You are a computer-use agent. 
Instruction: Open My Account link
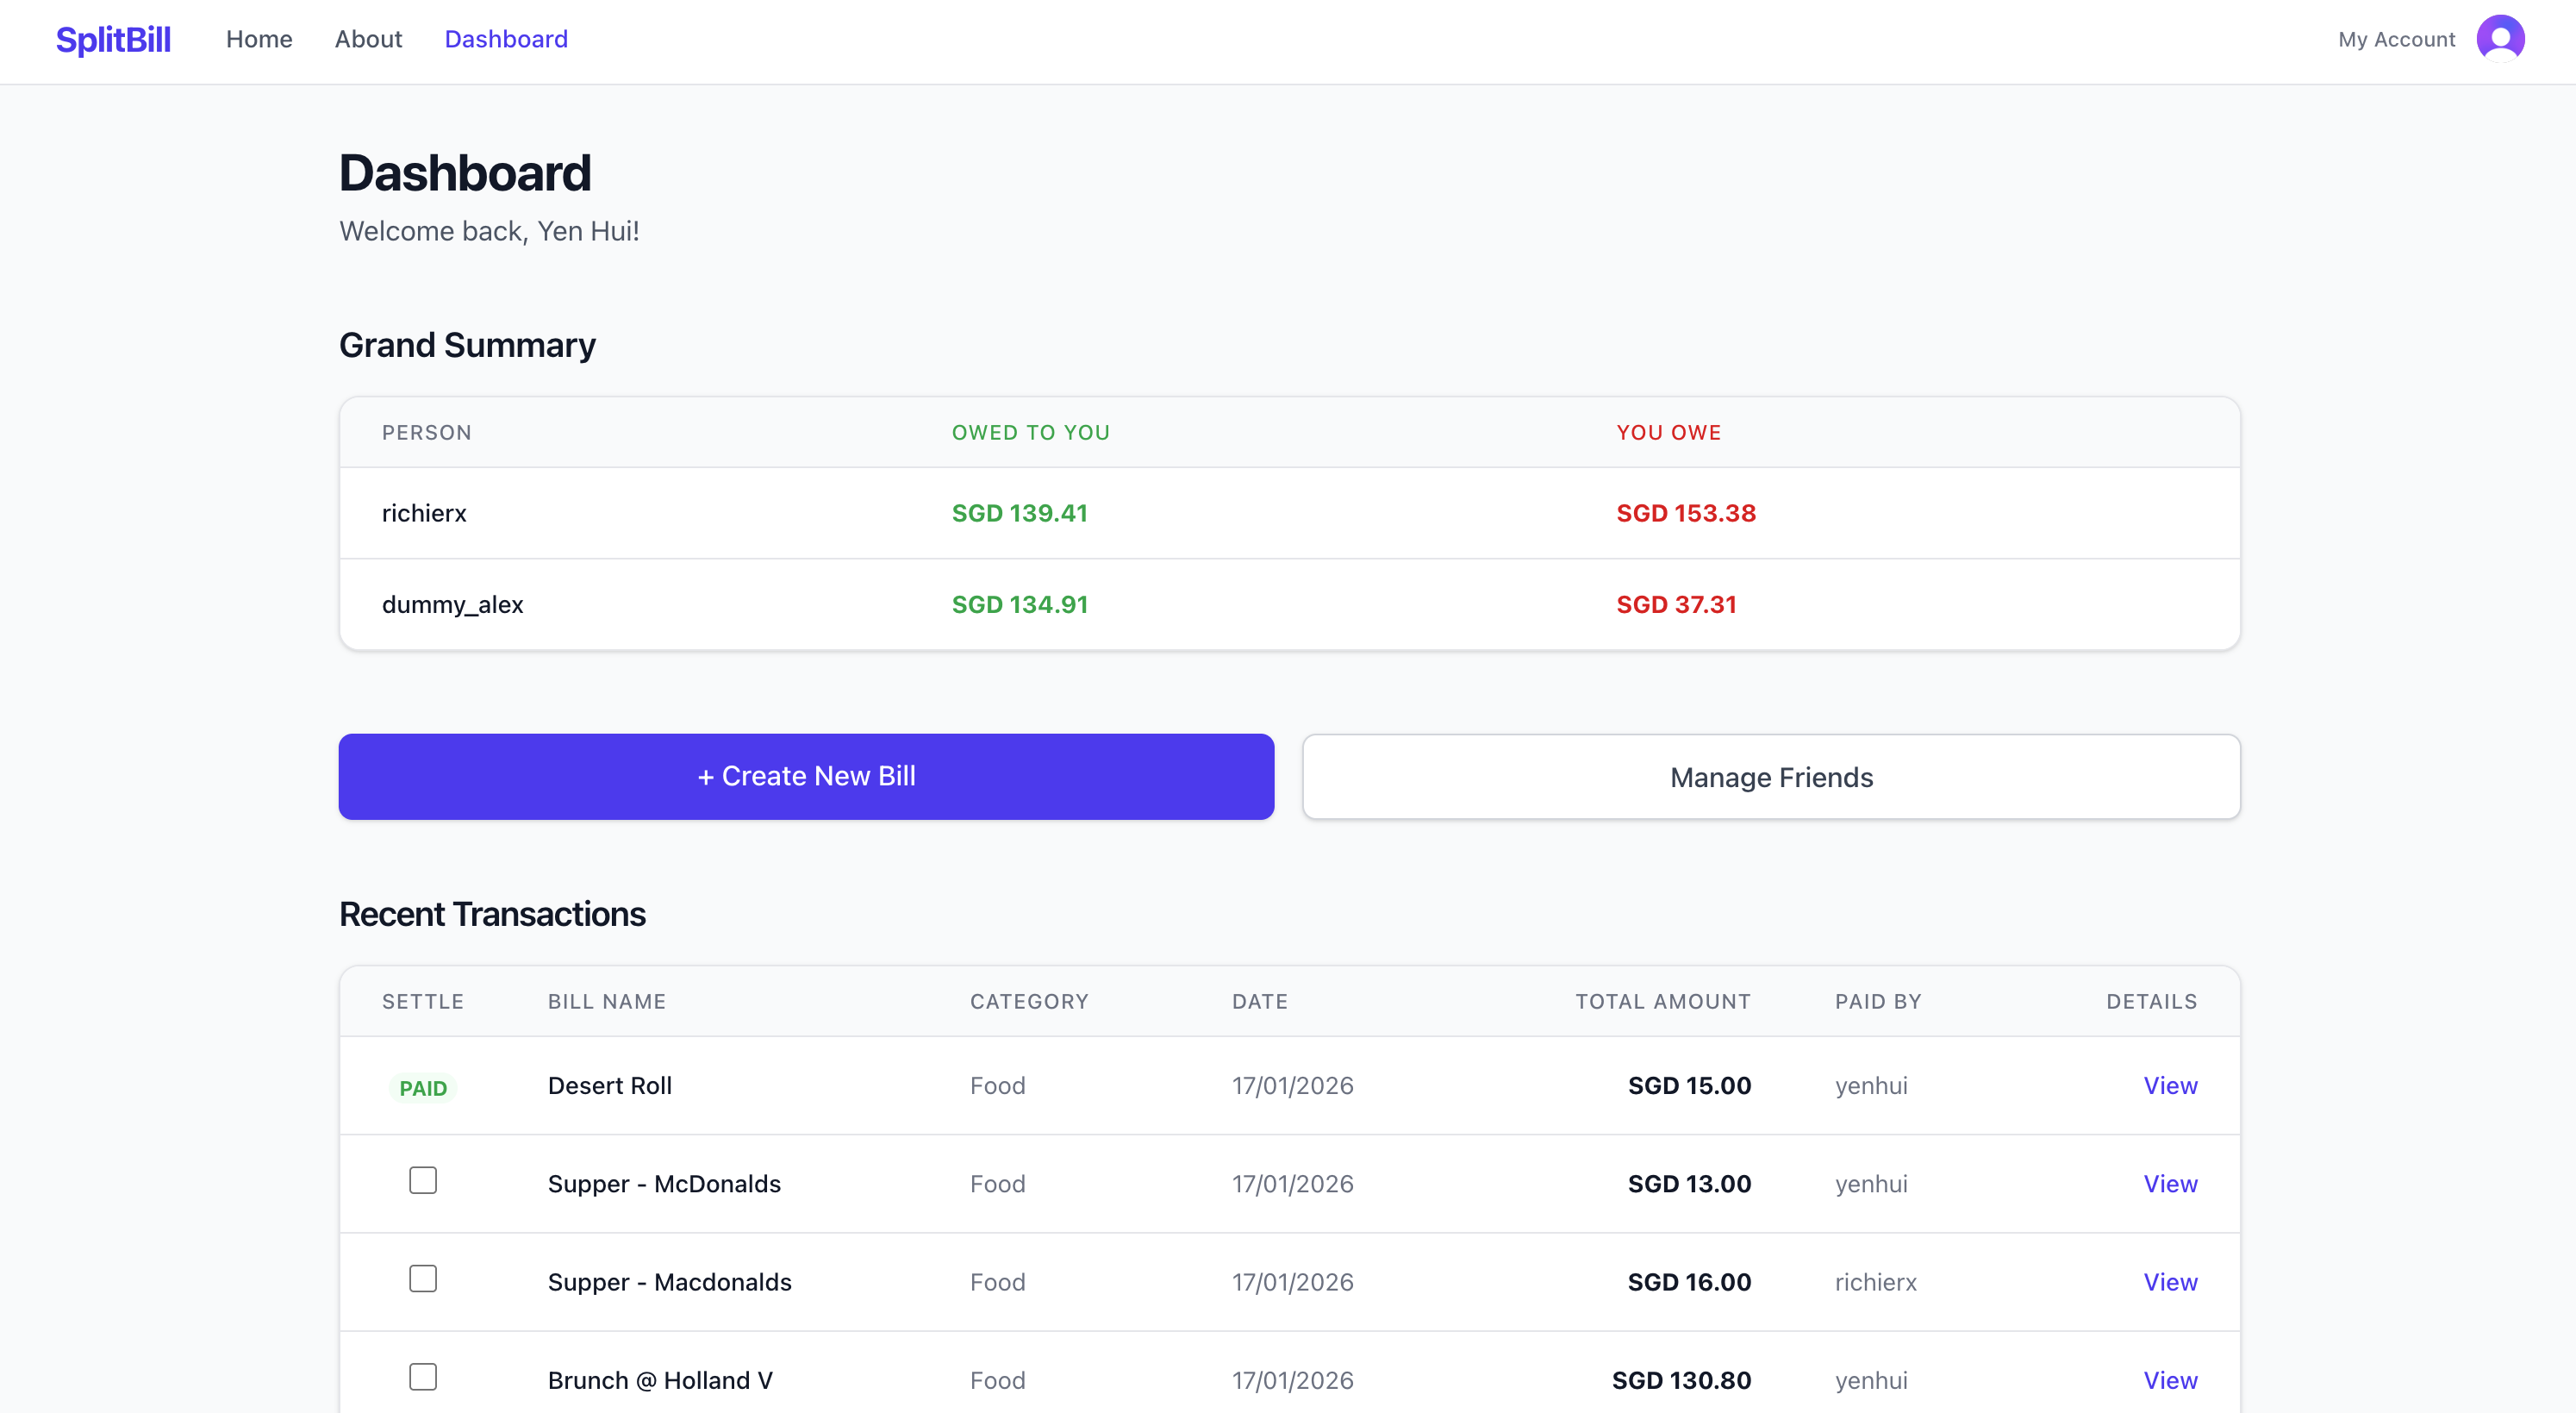coord(2396,39)
